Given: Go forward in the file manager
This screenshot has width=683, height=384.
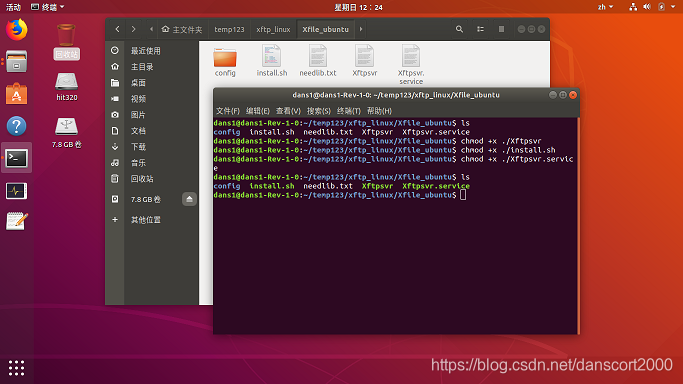Looking at the screenshot, I should point(133,29).
